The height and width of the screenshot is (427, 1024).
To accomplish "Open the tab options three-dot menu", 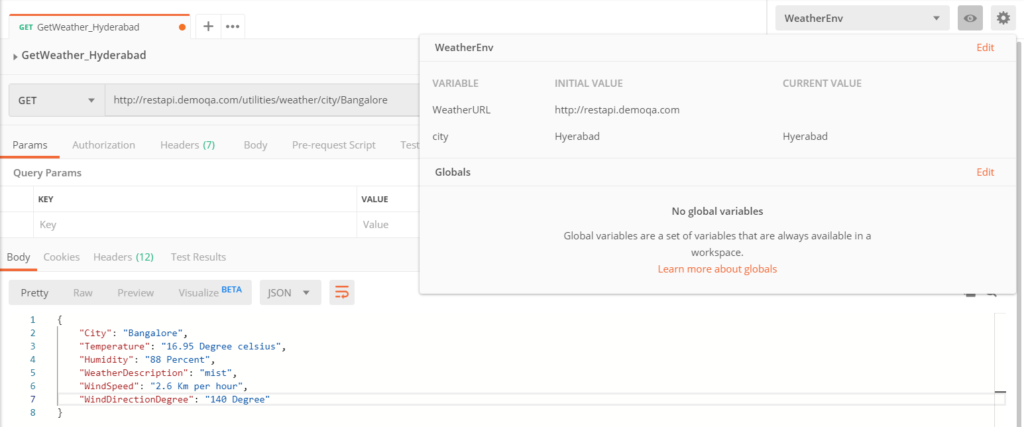I will pos(232,27).
